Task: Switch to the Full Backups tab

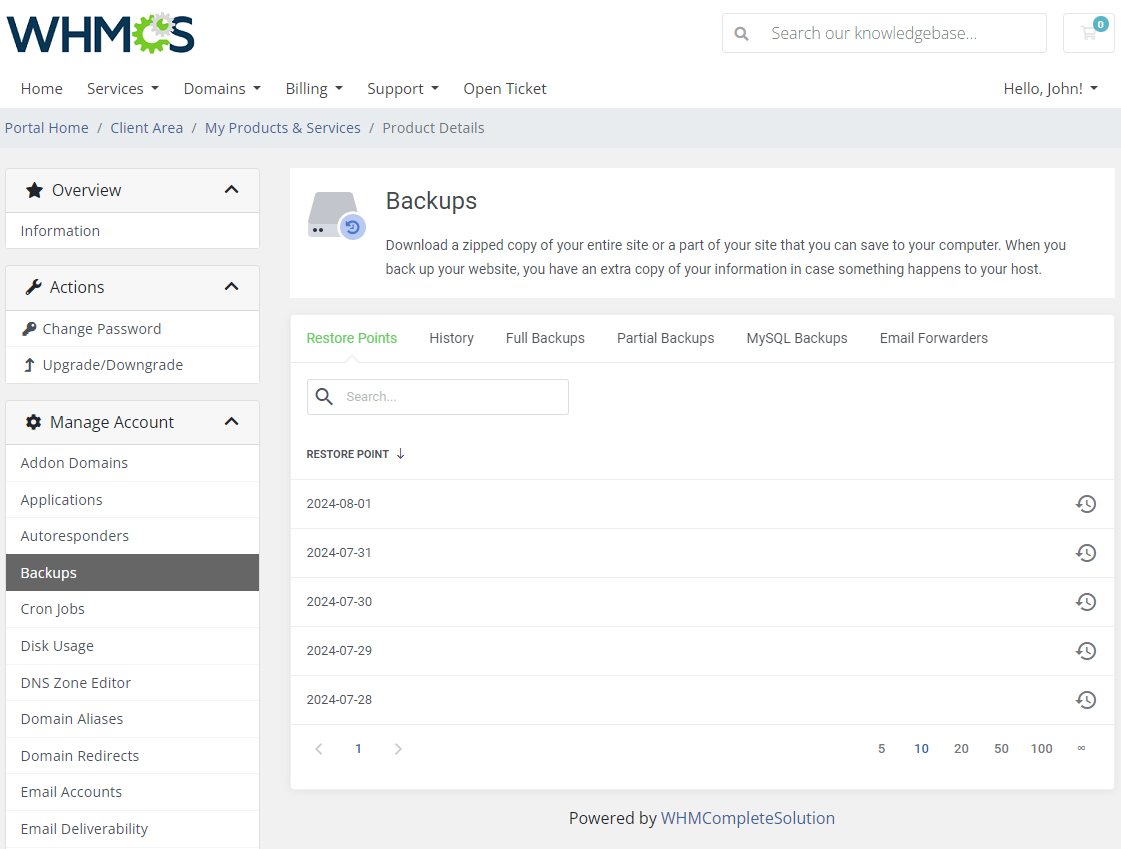Action: coord(545,338)
